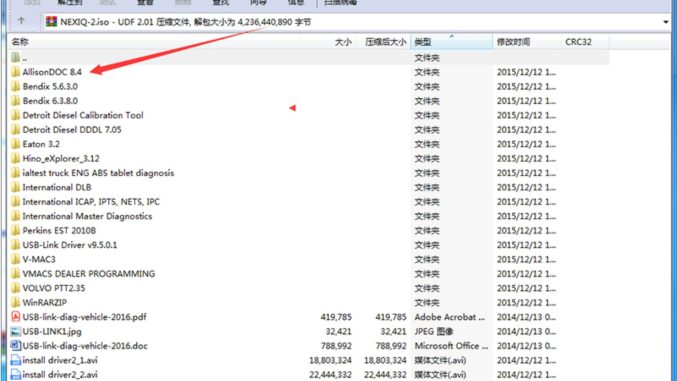The height and width of the screenshot is (381, 678).
Task: Select the International Master Diagnostics folder icon
Action: point(16,216)
